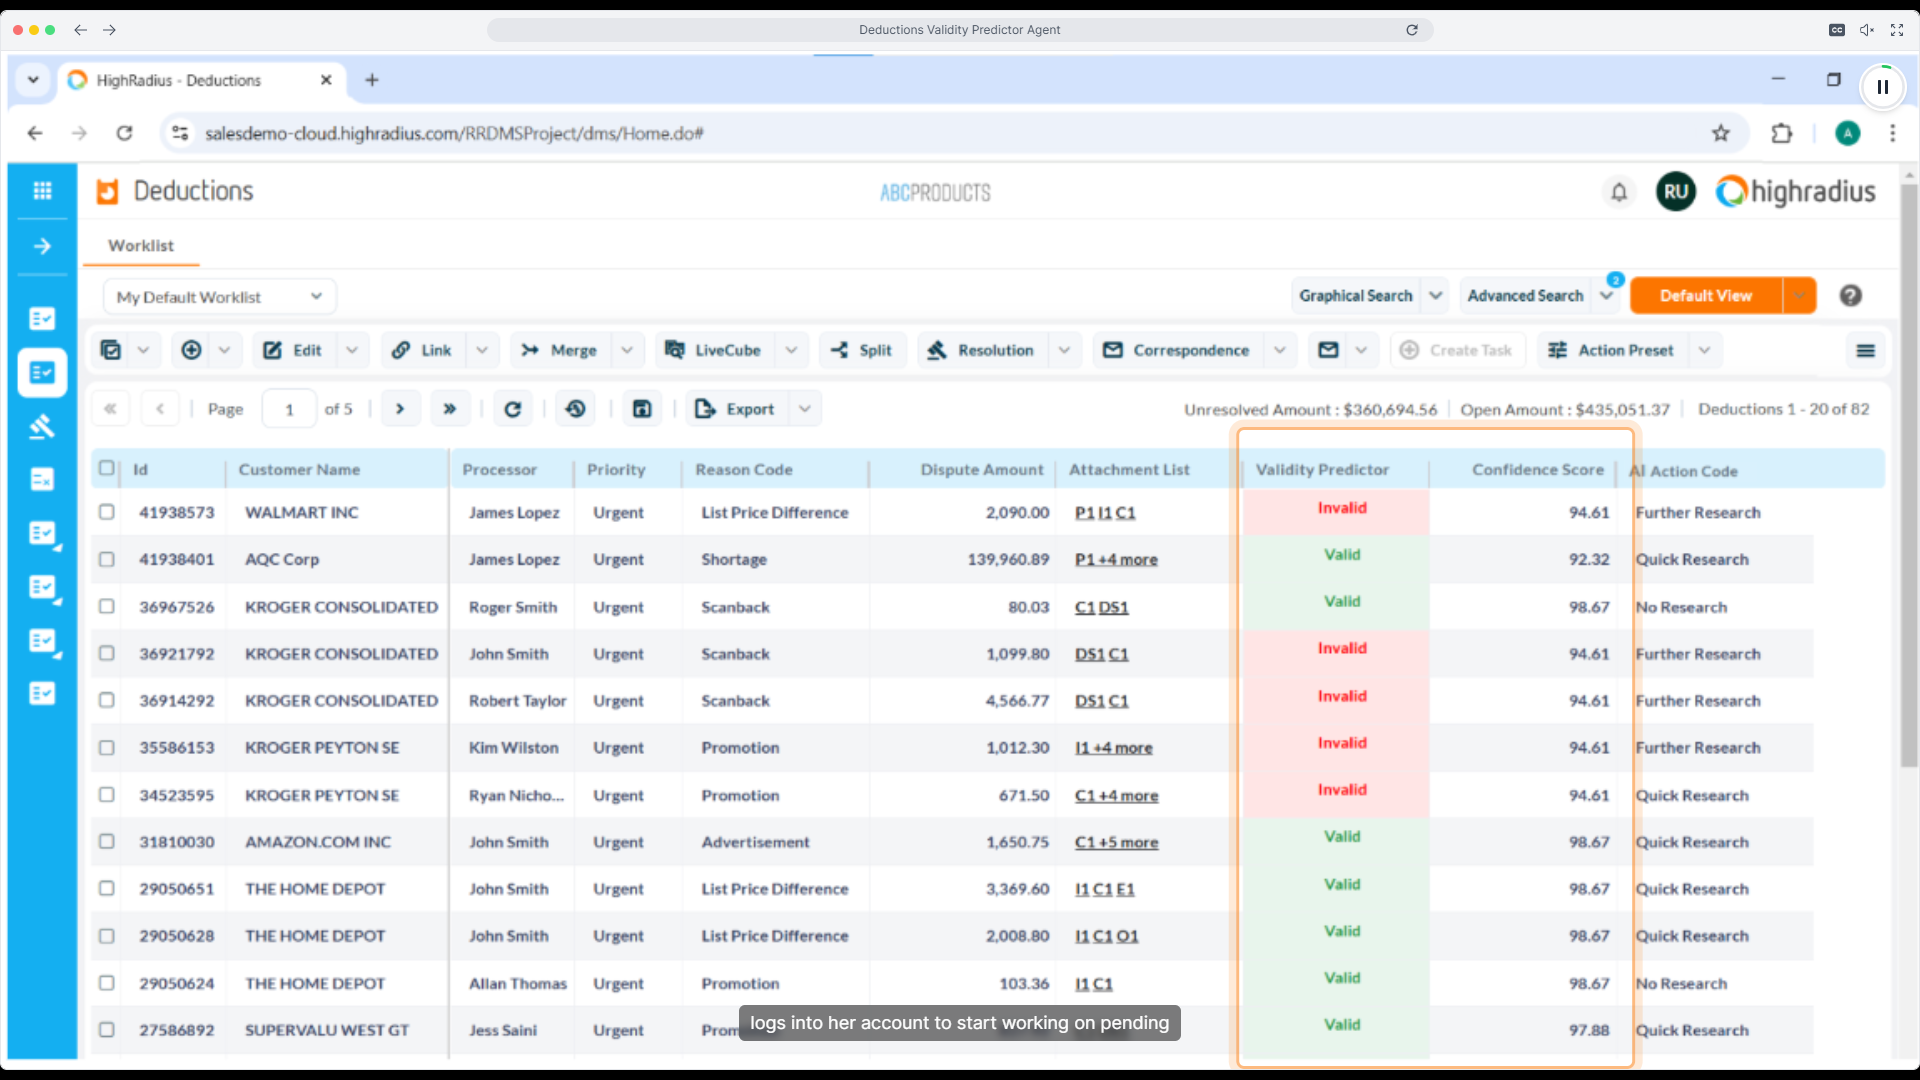Check the row with Id 36967526
This screenshot has height=1080, width=1920.
[107, 606]
